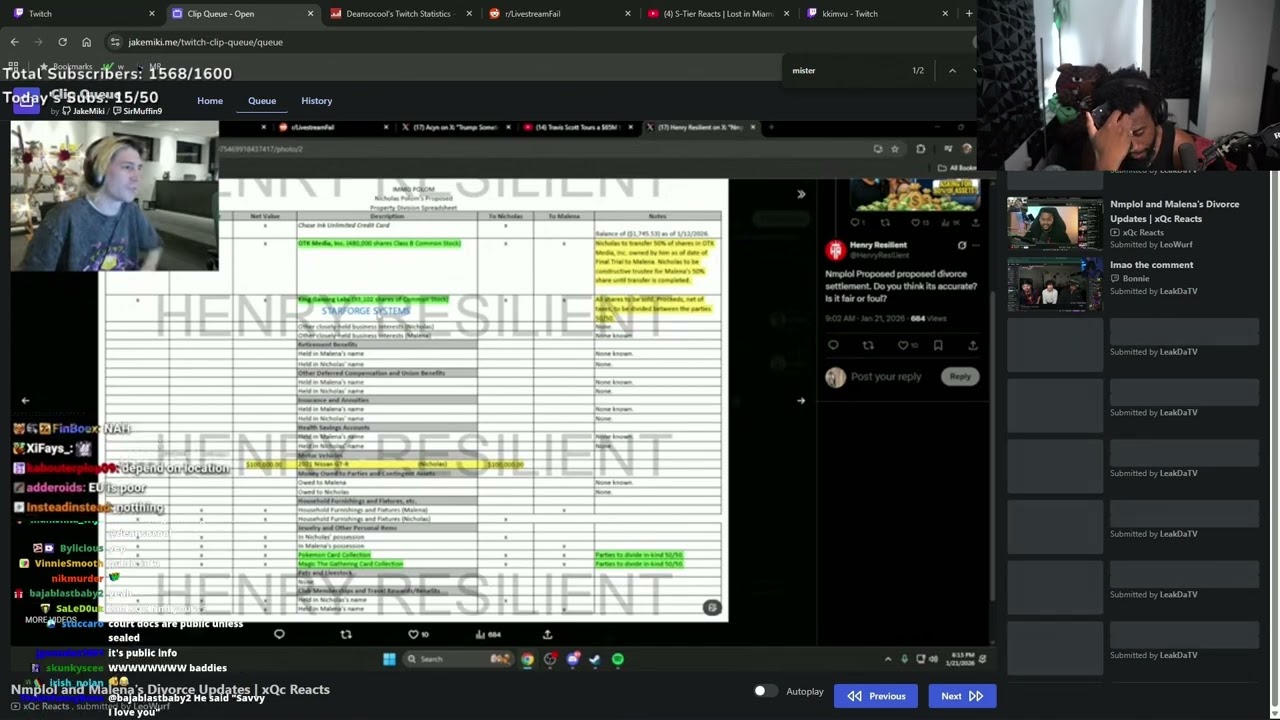Switch to the Travis Scott Tours tab in the clip
This screenshot has height=720, width=1280.
click(577, 127)
